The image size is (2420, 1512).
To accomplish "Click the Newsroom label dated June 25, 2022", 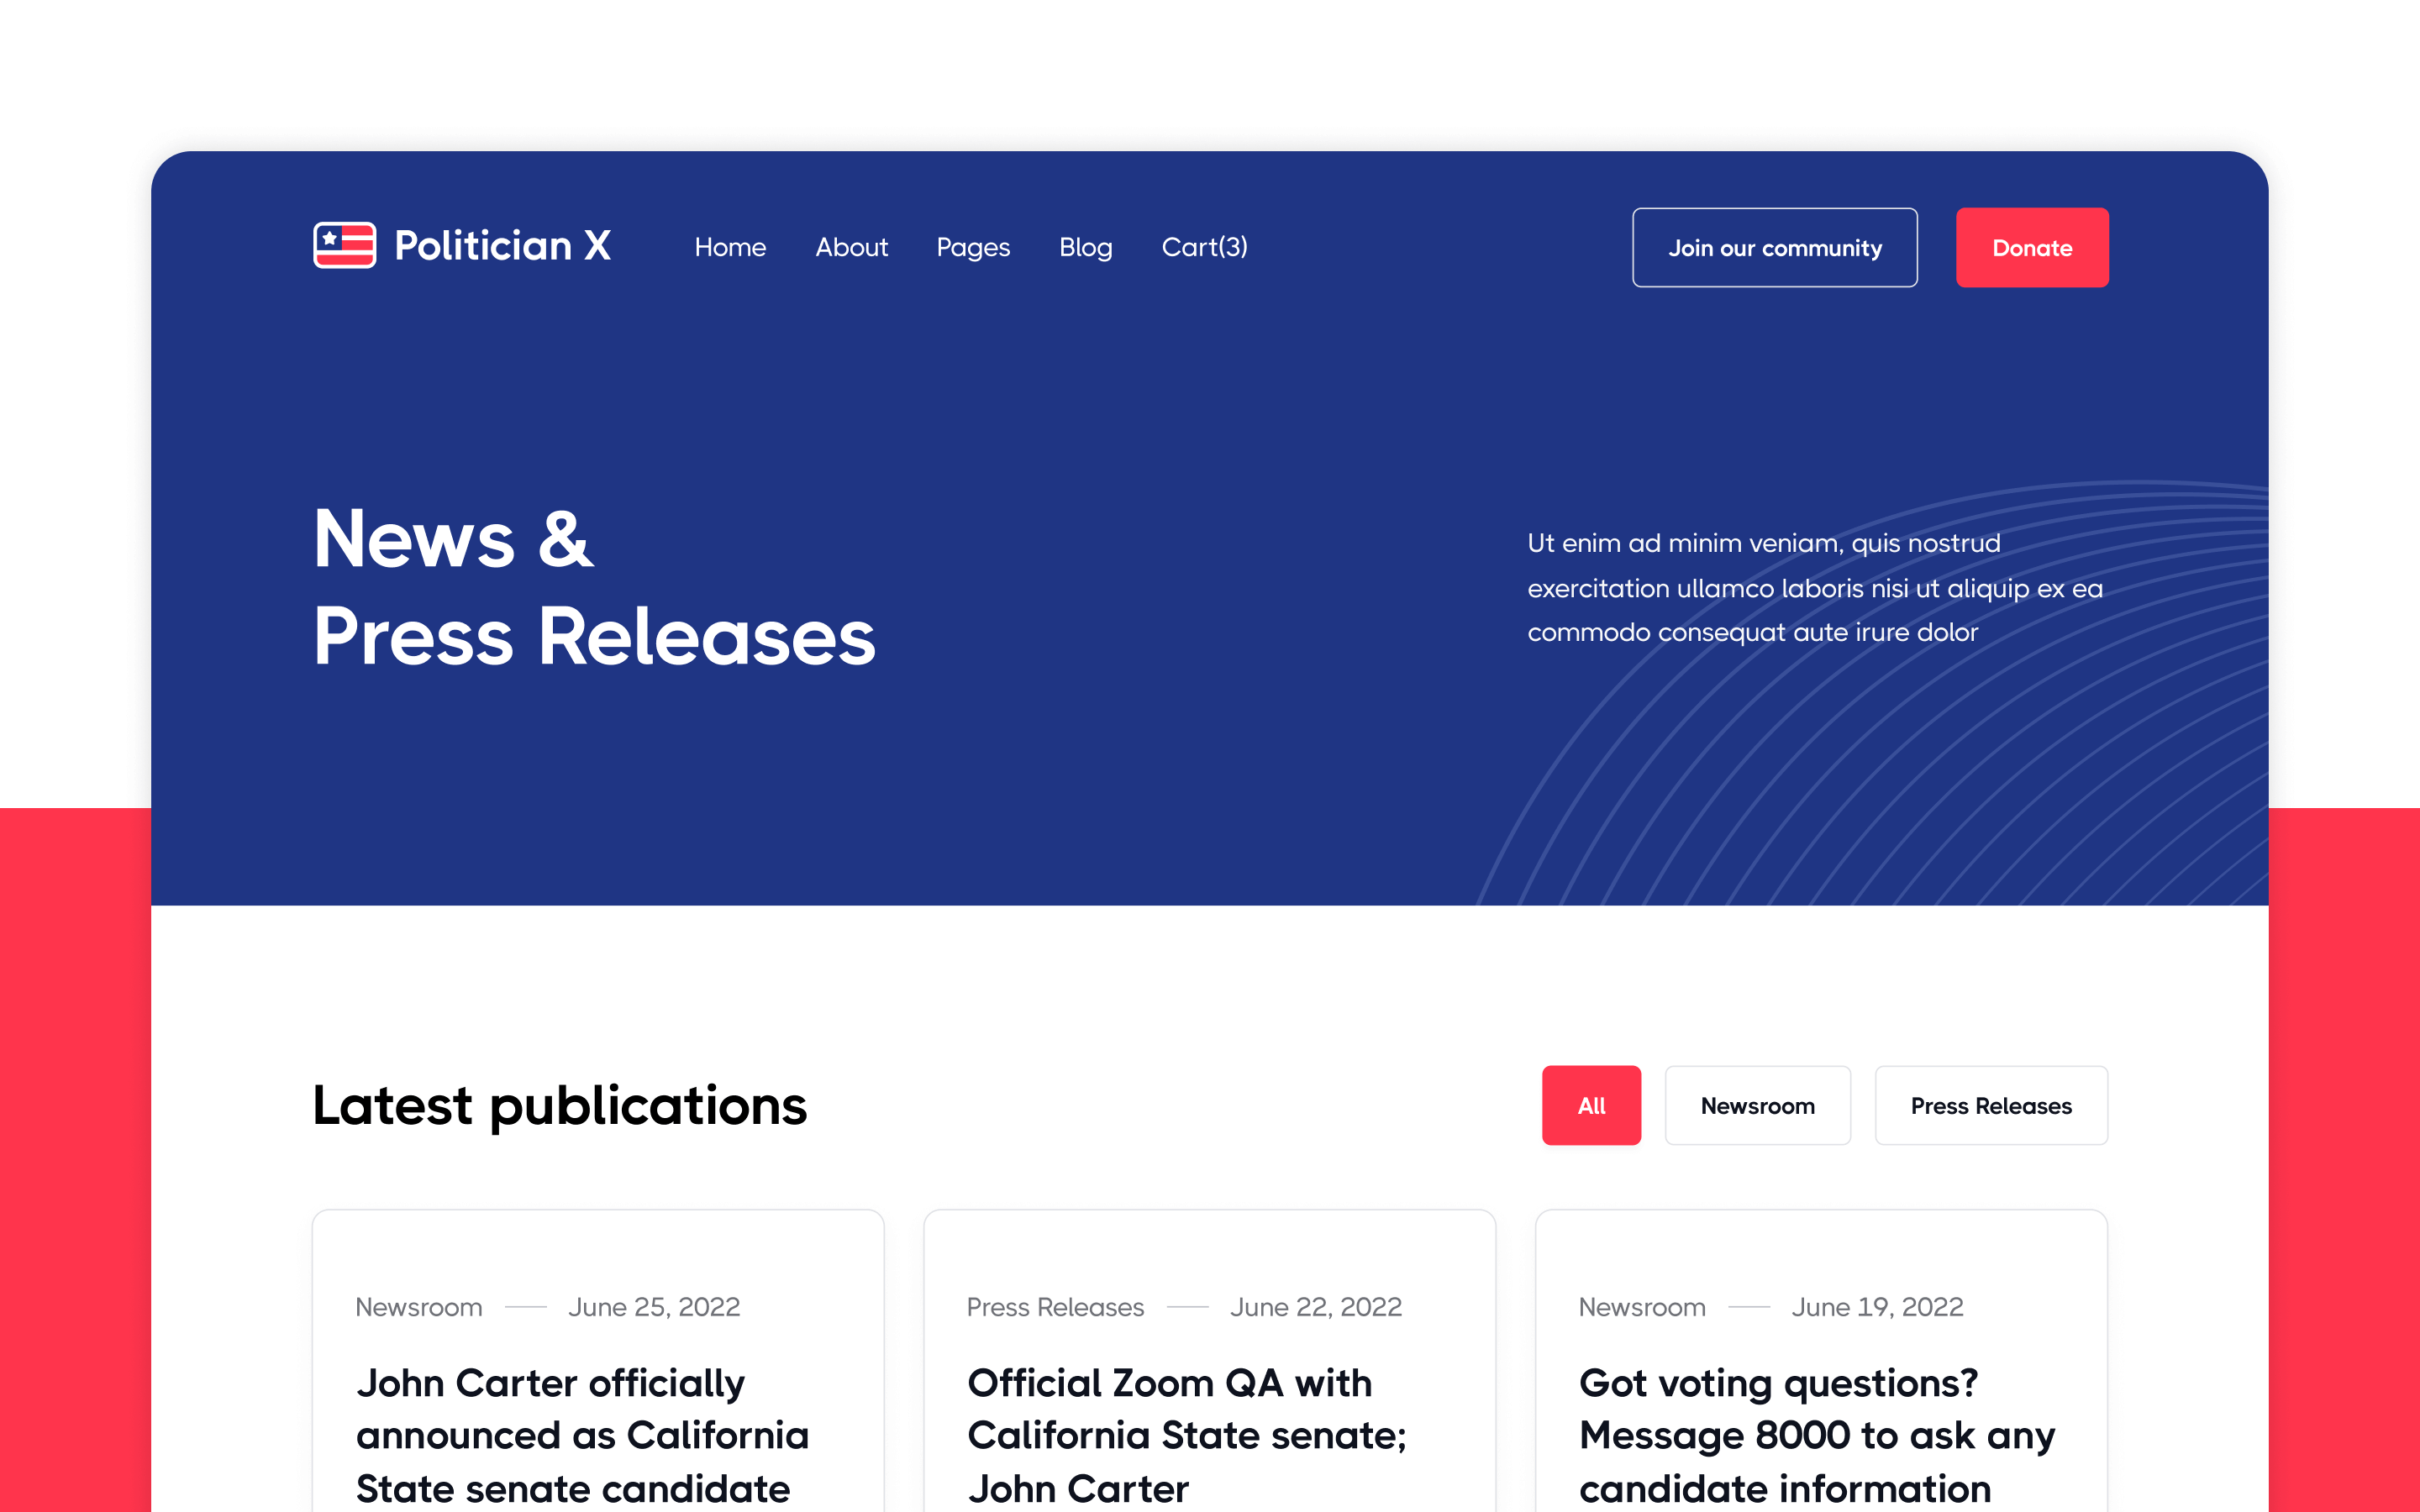I will 419,1307.
